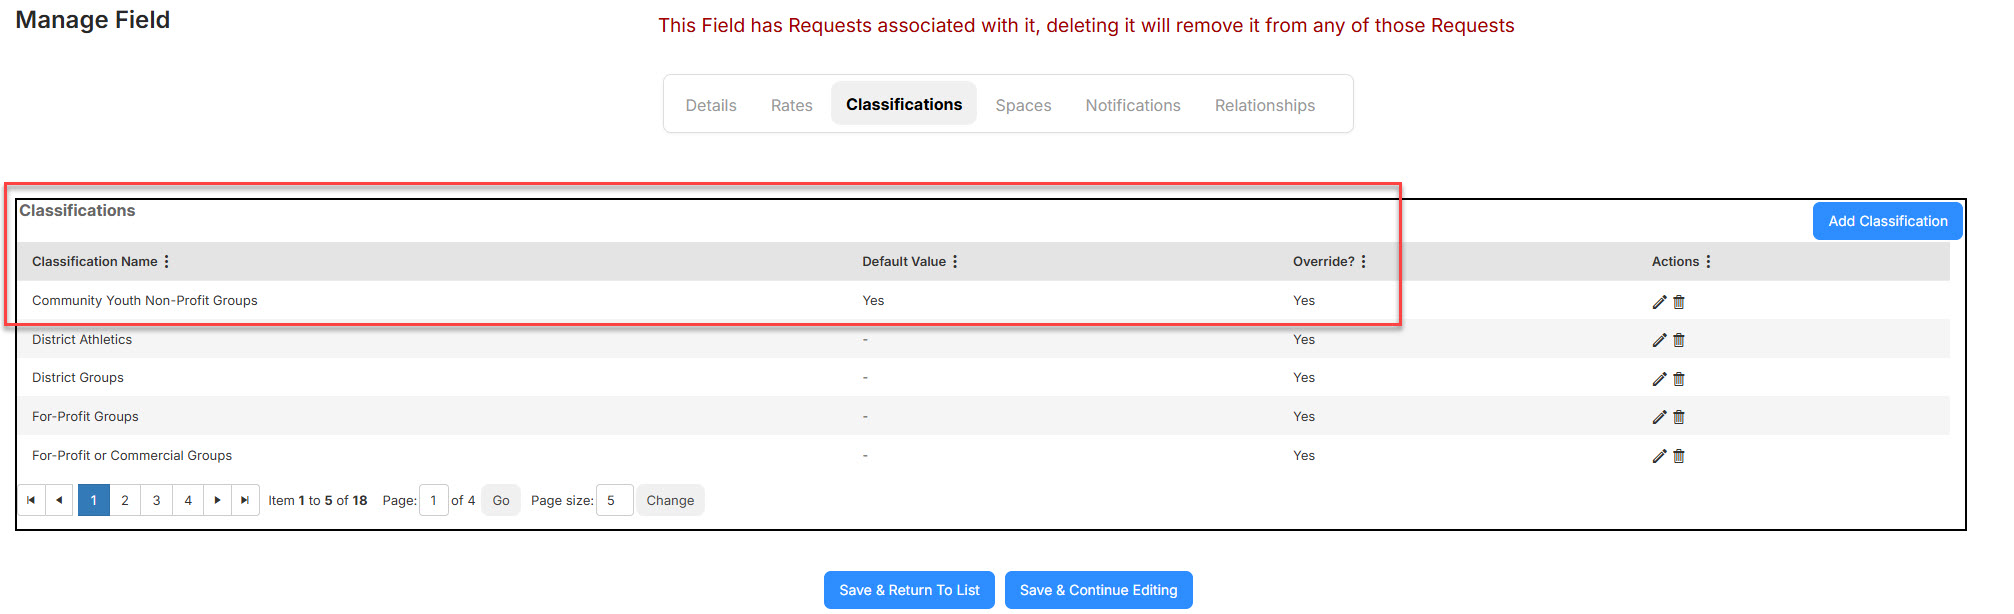Click the Add Classification button
Screen dimensions: 2014x614
coord(1888,221)
